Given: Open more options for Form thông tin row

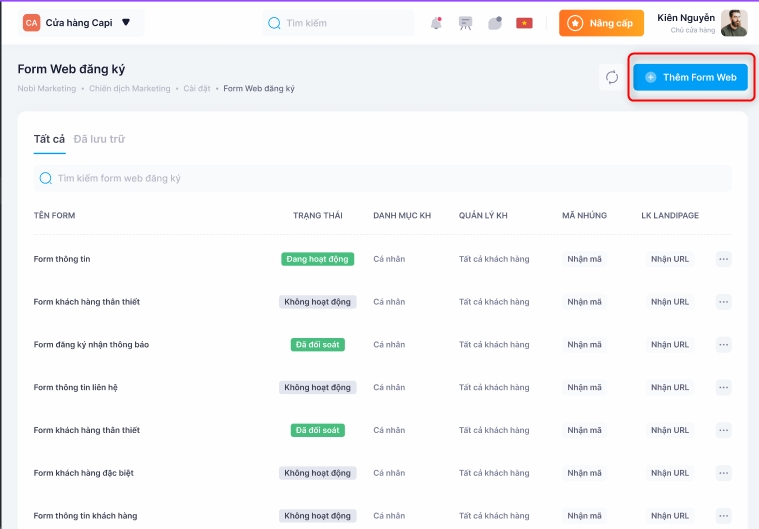Looking at the screenshot, I should tap(724, 259).
